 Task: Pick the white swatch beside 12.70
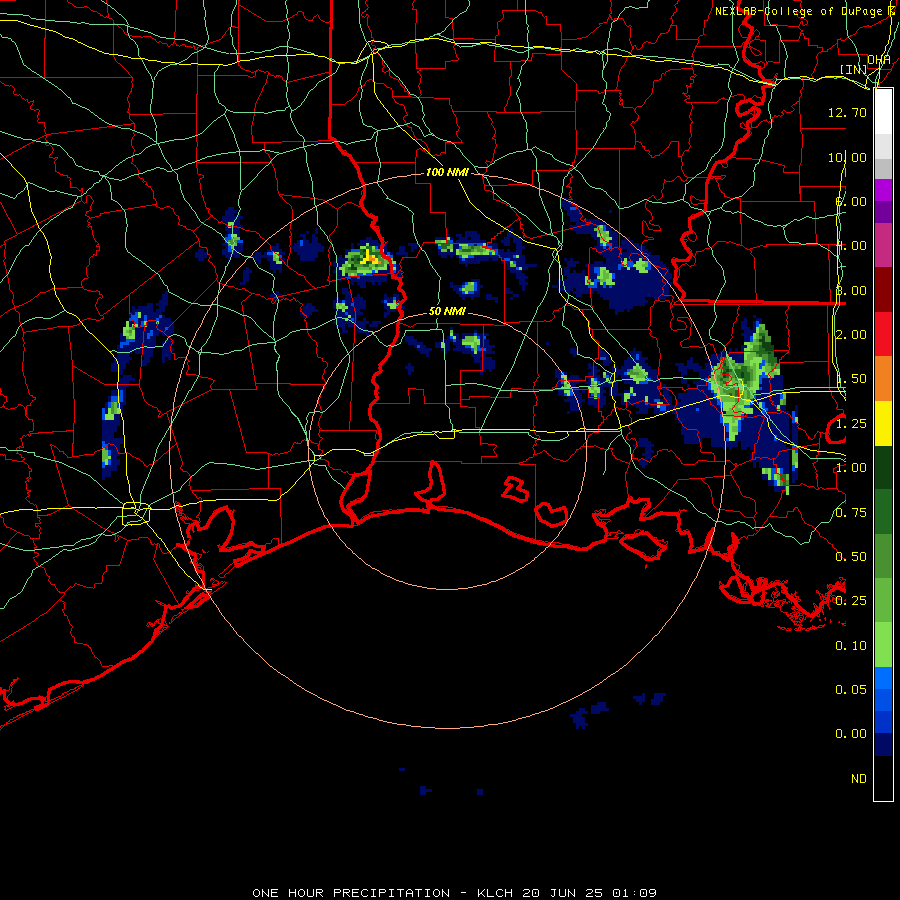tap(883, 112)
